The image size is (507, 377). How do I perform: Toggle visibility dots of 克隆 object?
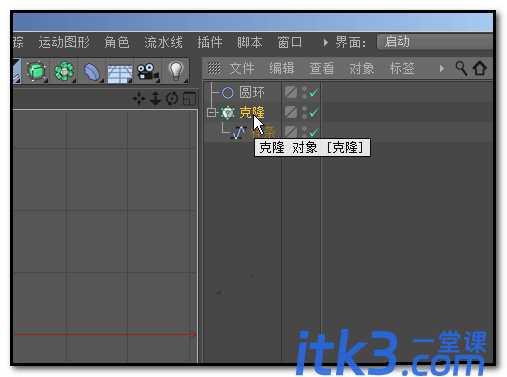pos(304,112)
